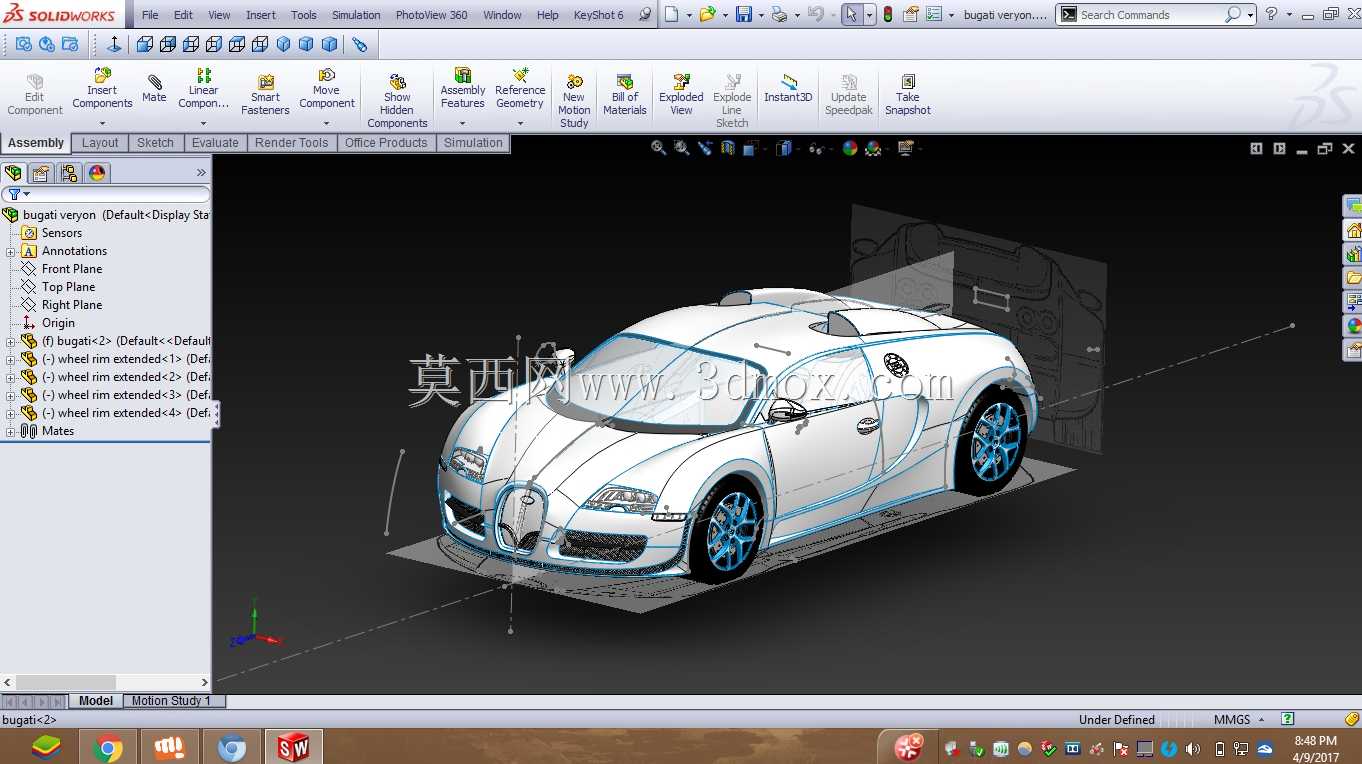Open the Assembly Features dropdown arrow
1362x764 pixels.
(x=463, y=124)
